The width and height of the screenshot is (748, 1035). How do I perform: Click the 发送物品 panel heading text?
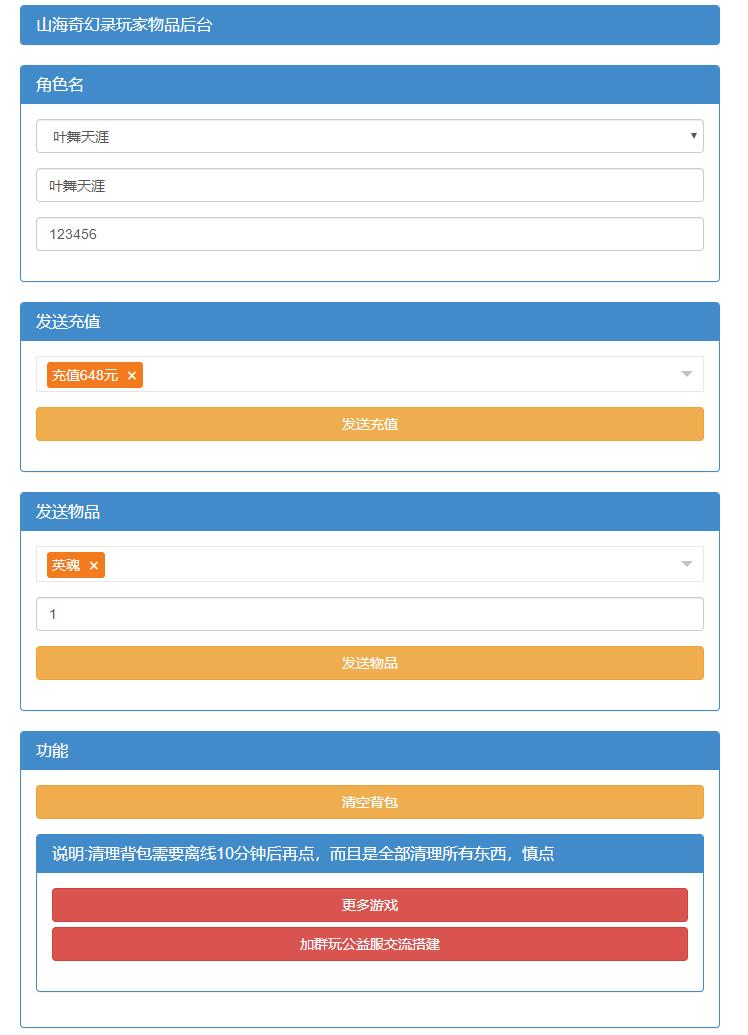[x=68, y=512]
